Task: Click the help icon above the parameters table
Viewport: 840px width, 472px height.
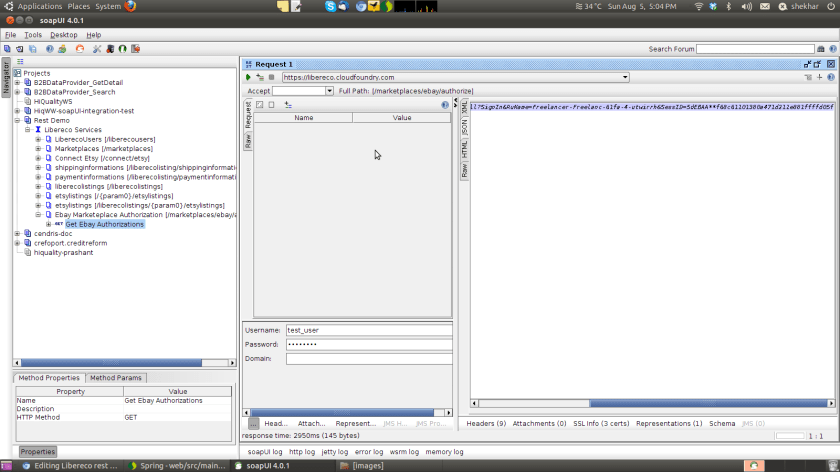Action: coord(445,104)
